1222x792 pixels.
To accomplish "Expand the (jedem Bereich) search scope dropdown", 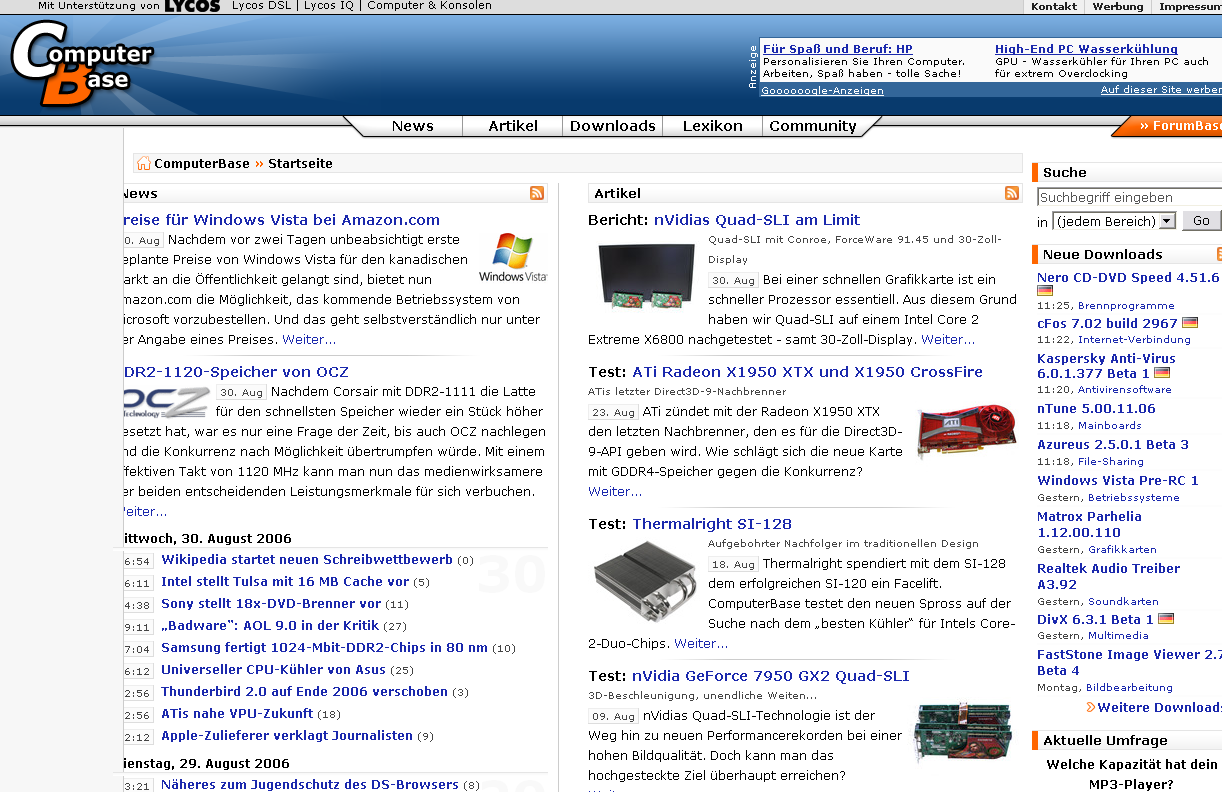I will pyautogui.click(x=1114, y=221).
